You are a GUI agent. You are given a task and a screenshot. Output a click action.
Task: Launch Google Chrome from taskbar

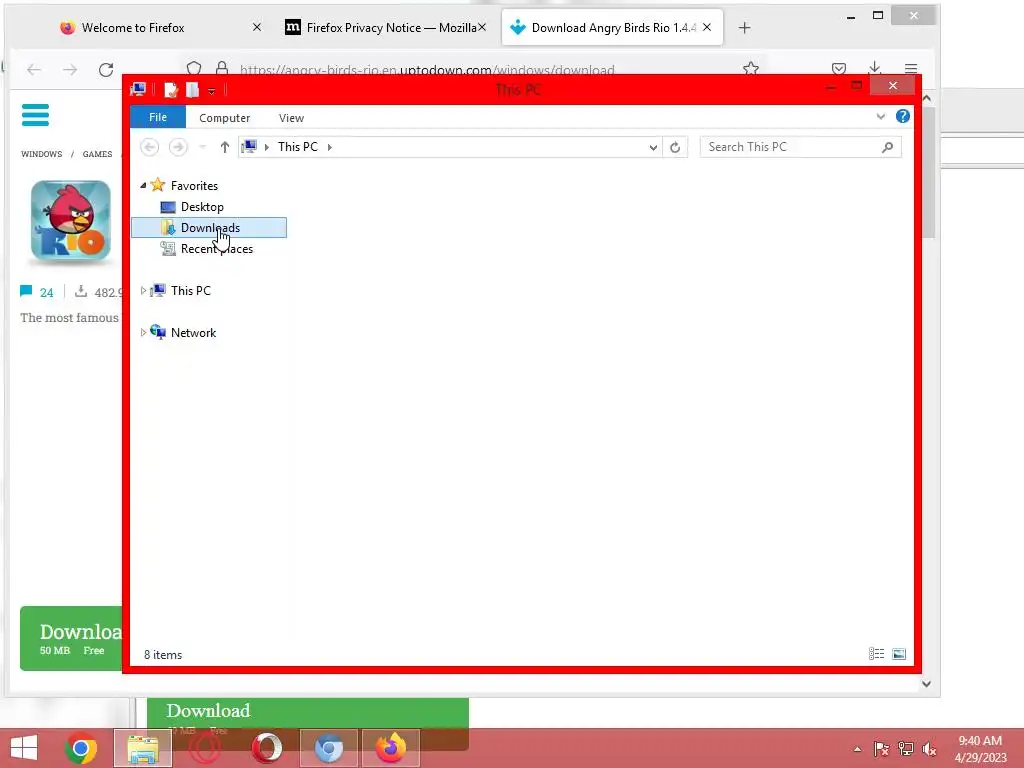point(81,748)
